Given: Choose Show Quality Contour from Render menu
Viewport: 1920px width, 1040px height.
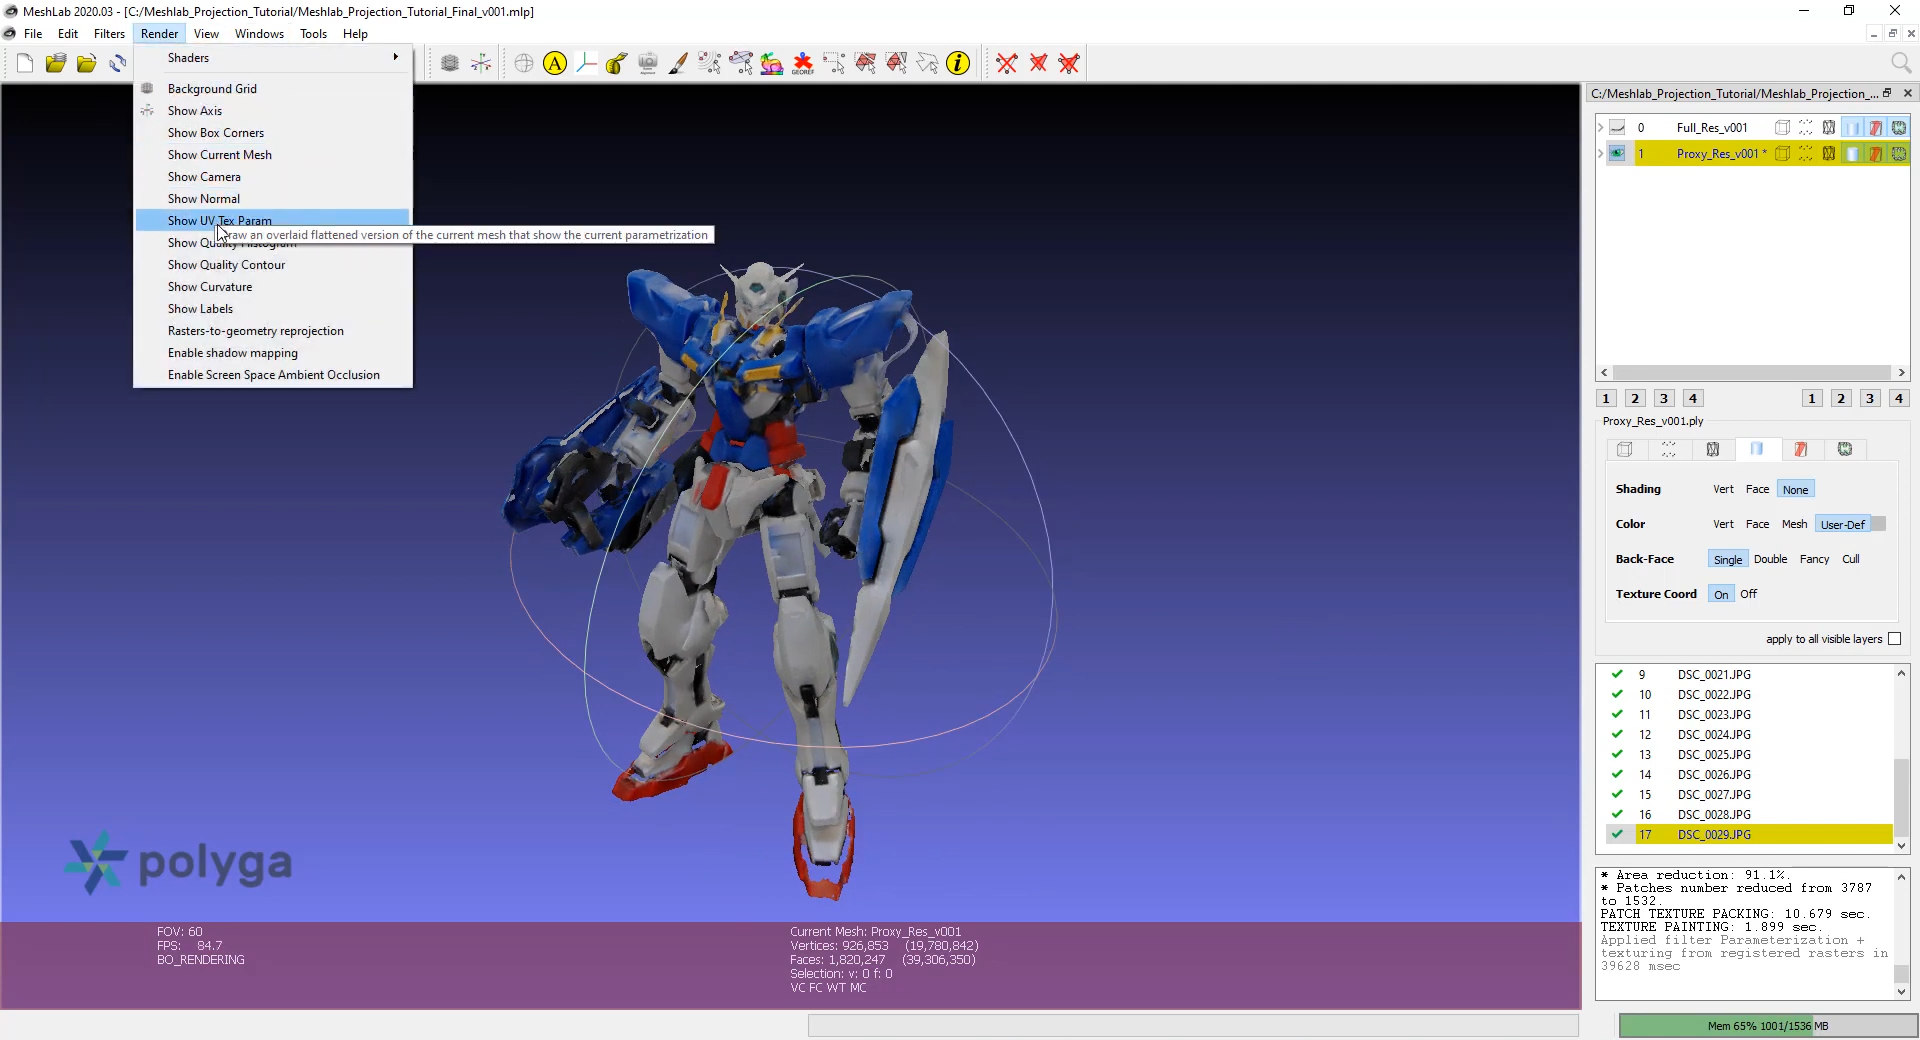Looking at the screenshot, I should (272, 265).
